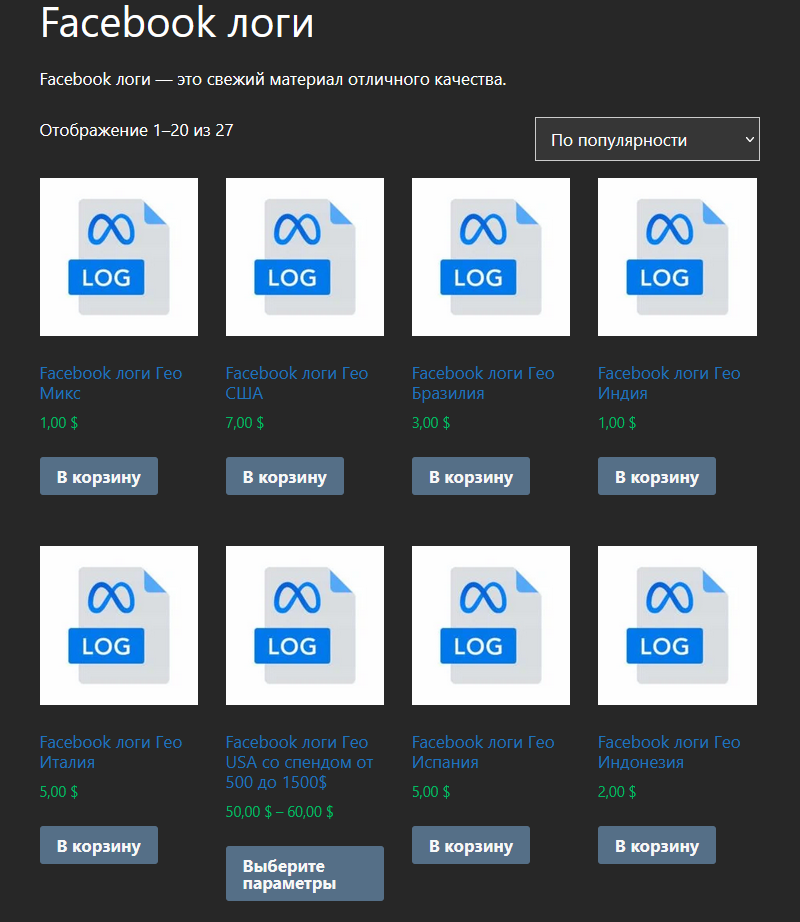
Task: Click the '5,00 $' price under Гео Испания
Action: 431,792
